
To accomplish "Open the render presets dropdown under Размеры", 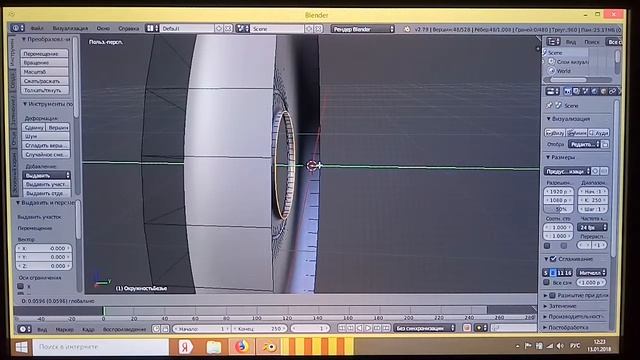I will pos(567,171).
